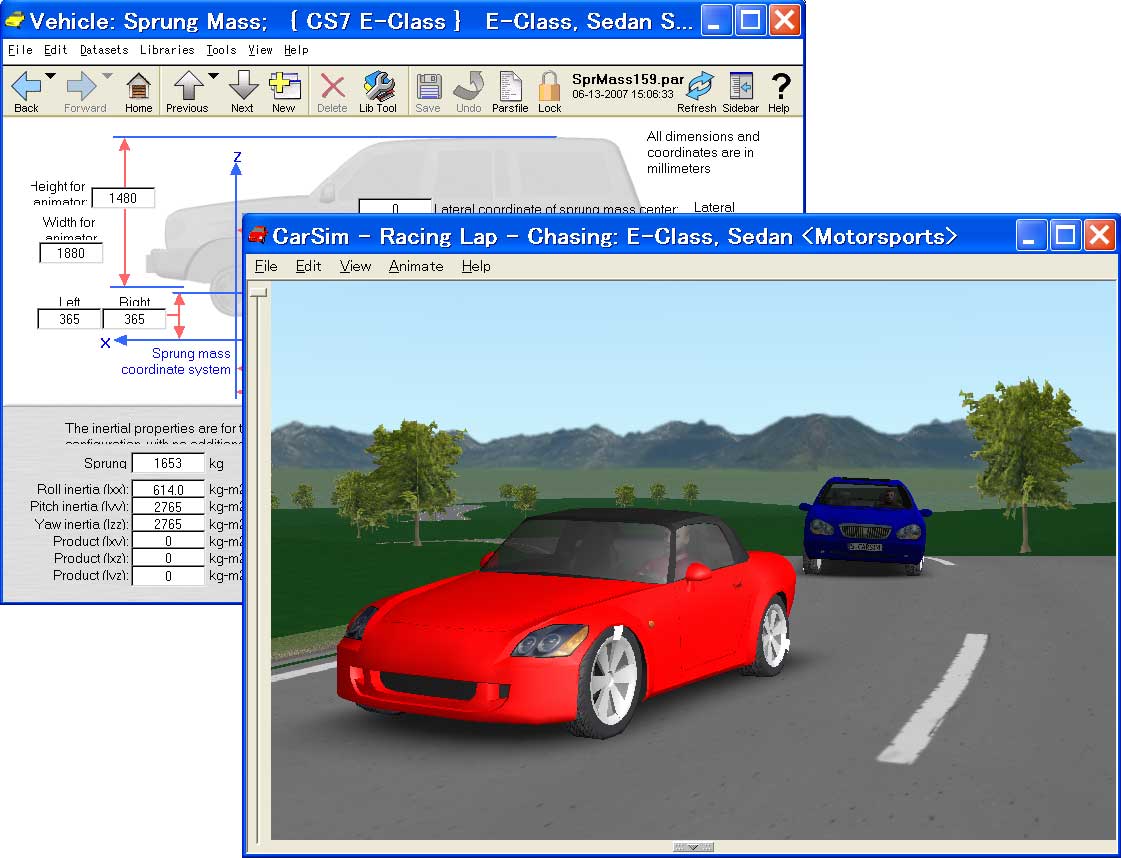Open File menu in CarSim animator
1121x858 pixels.
coord(266,267)
